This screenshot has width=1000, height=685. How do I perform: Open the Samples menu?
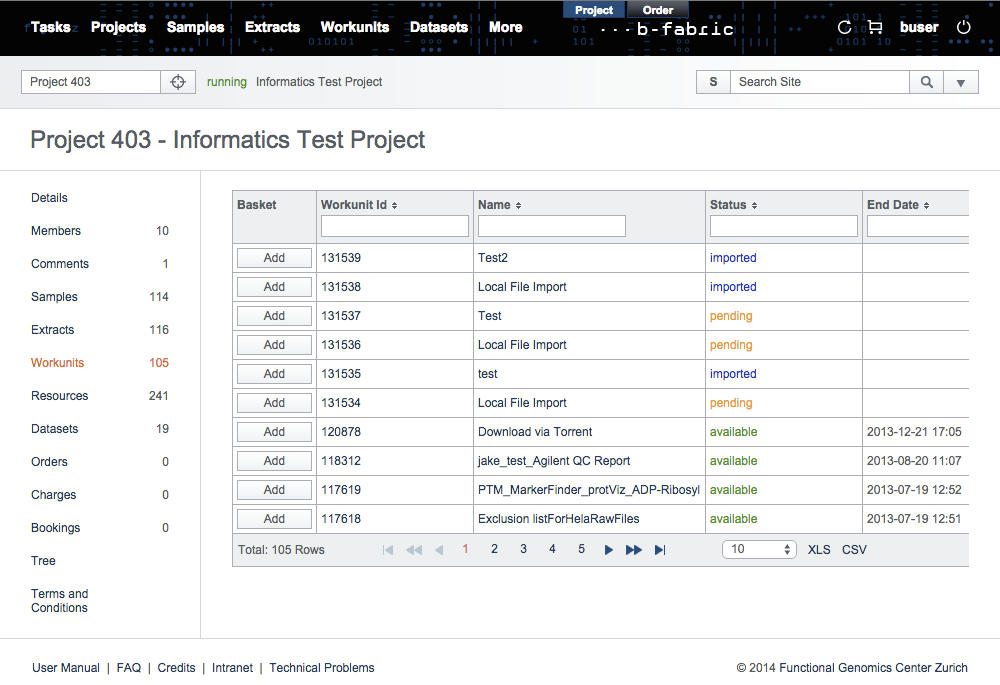pyautogui.click(x=195, y=27)
